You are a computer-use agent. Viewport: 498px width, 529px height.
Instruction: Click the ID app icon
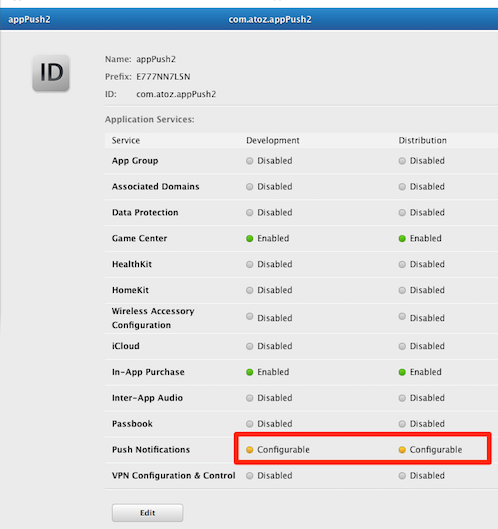click(x=51, y=73)
